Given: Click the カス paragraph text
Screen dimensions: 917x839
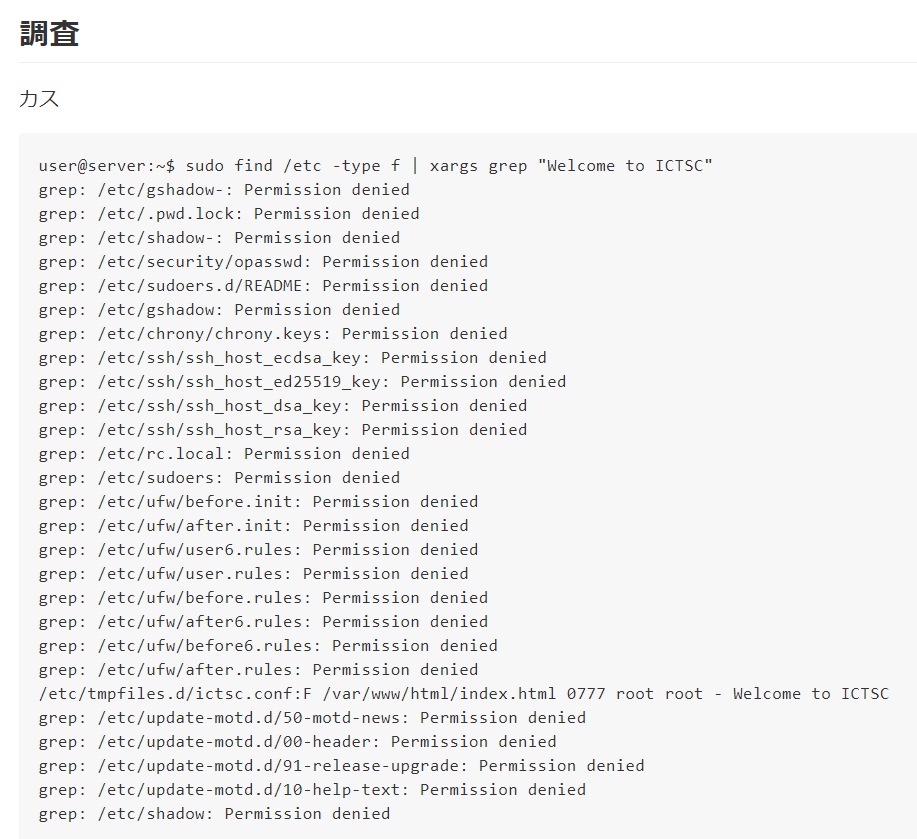Looking at the screenshot, I should coord(39,98).
